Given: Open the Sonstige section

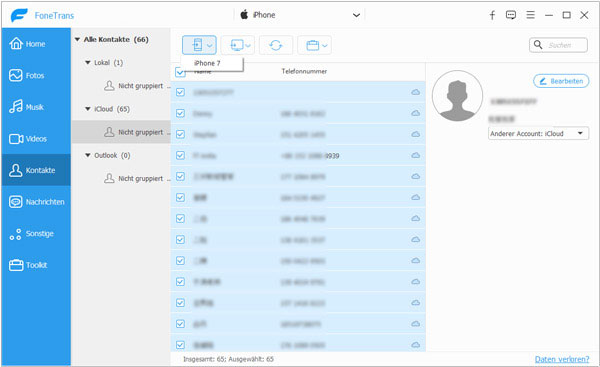Looking at the screenshot, I should pyautogui.click(x=36, y=233).
